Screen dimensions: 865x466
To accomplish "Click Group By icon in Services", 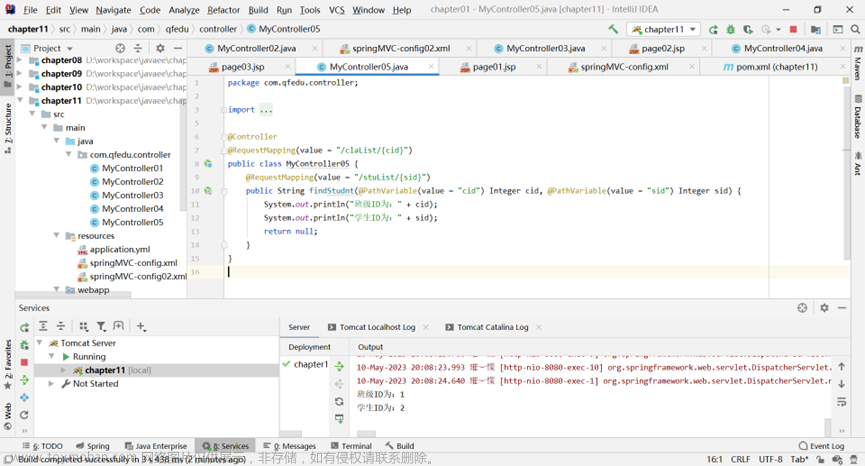I will 83,326.
